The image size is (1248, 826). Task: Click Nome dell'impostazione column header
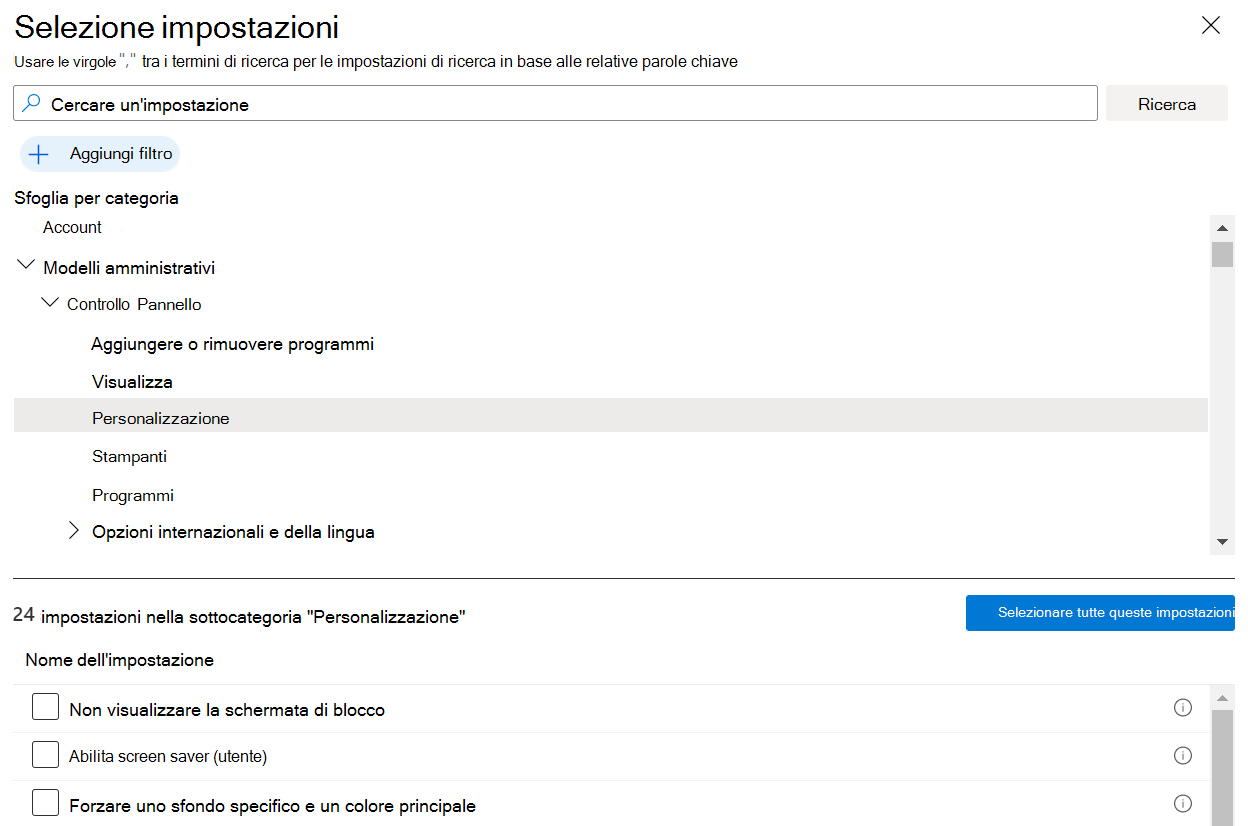(x=119, y=660)
